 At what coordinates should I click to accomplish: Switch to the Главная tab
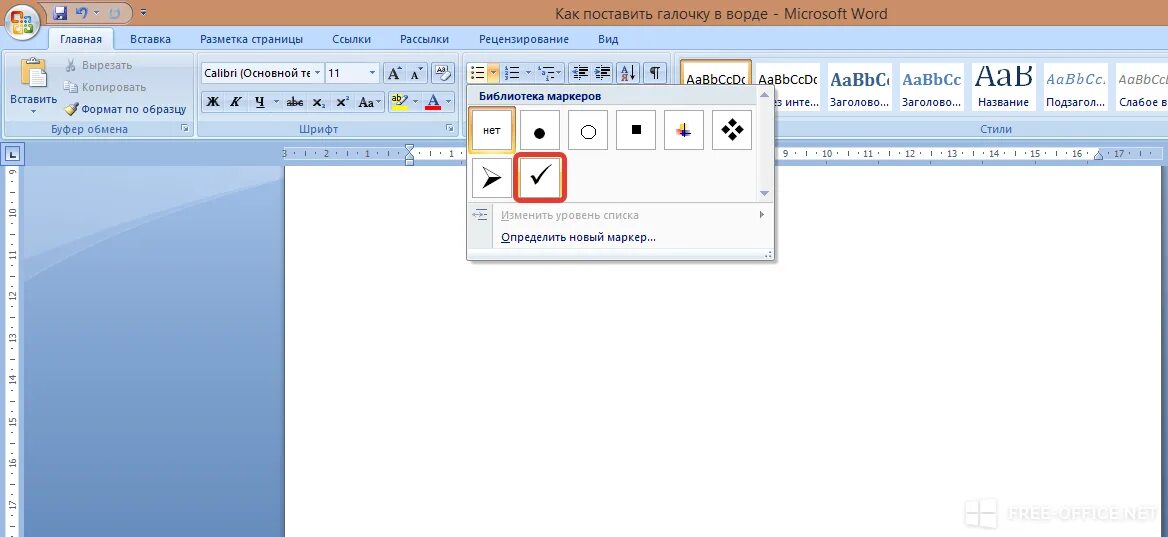point(80,39)
